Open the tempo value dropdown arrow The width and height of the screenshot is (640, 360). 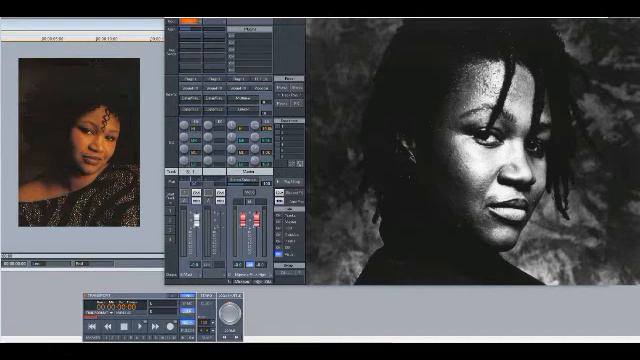tap(213, 322)
